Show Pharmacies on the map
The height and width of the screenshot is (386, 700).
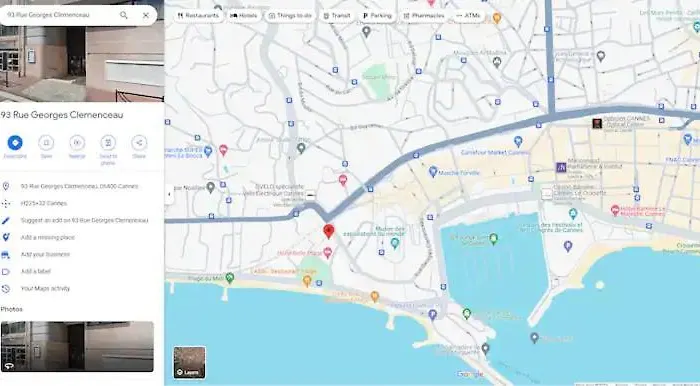point(424,16)
